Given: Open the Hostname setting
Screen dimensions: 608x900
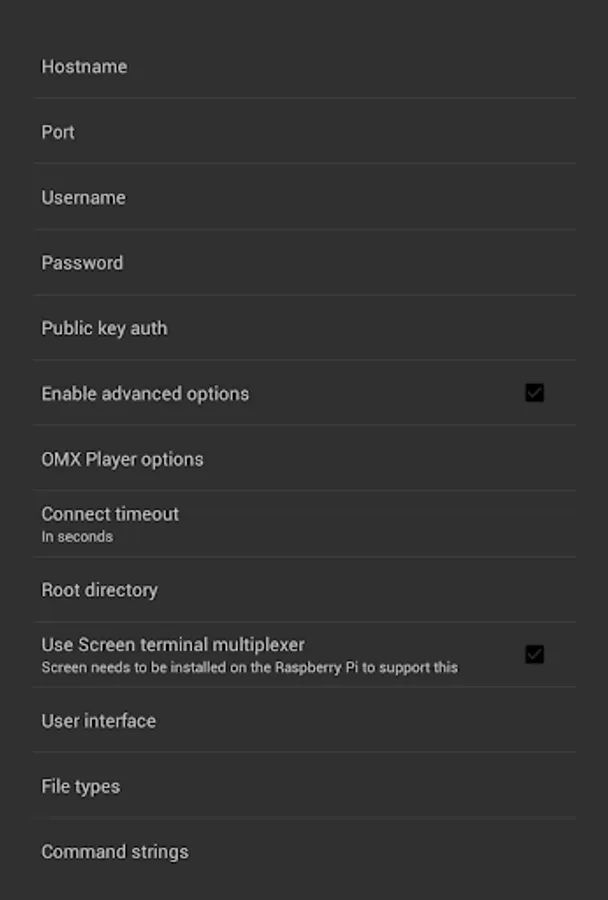Looking at the screenshot, I should click(84, 67).
